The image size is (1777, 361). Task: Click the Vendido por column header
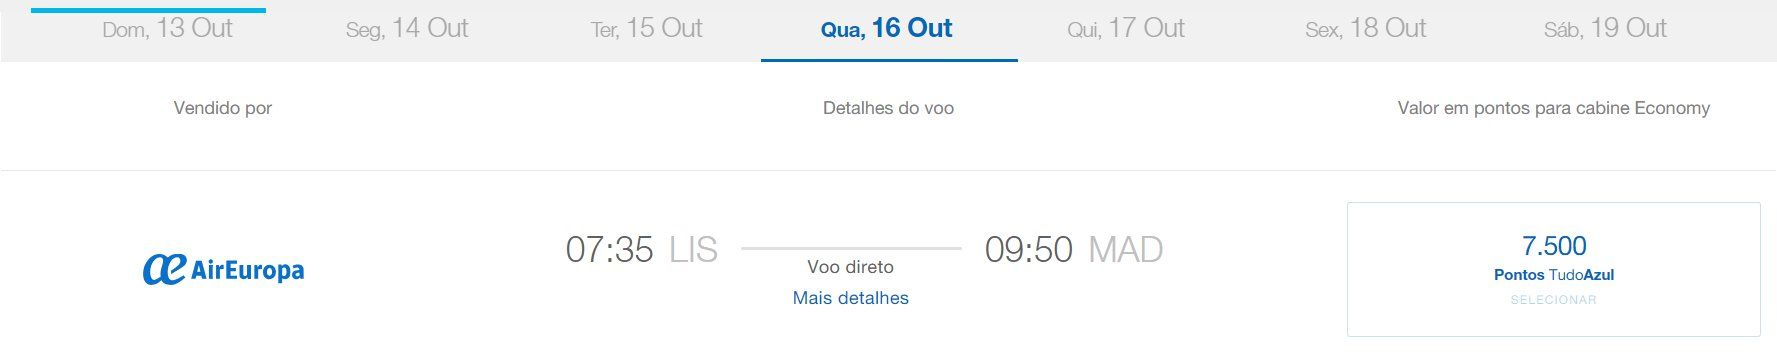223,108
